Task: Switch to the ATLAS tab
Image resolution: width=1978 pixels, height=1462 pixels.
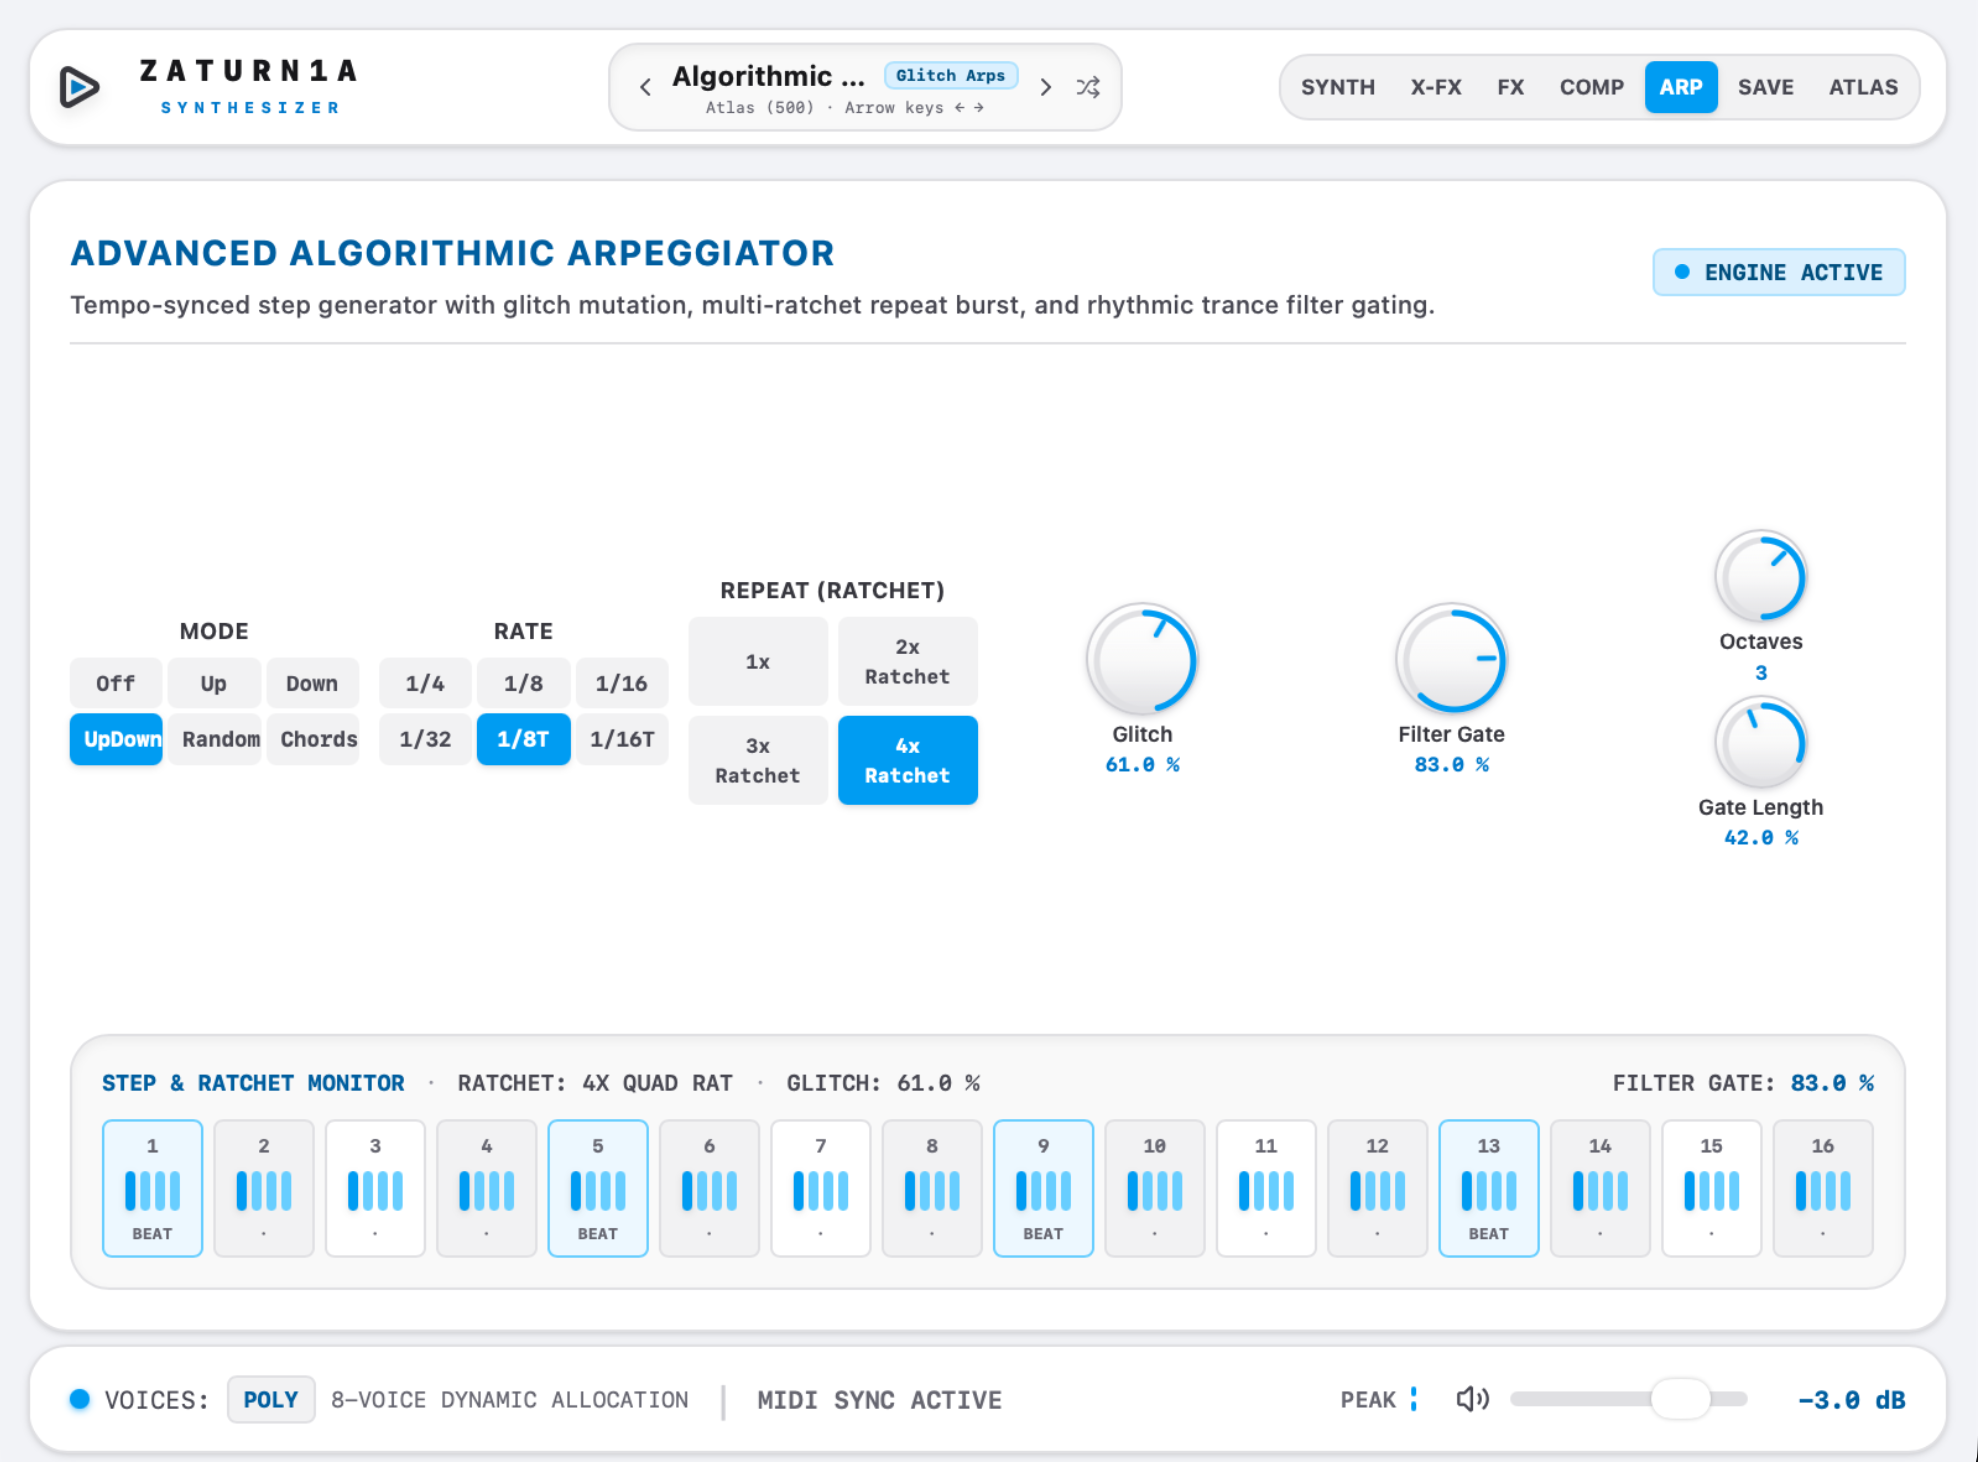Action: [x=1863, y=87]
